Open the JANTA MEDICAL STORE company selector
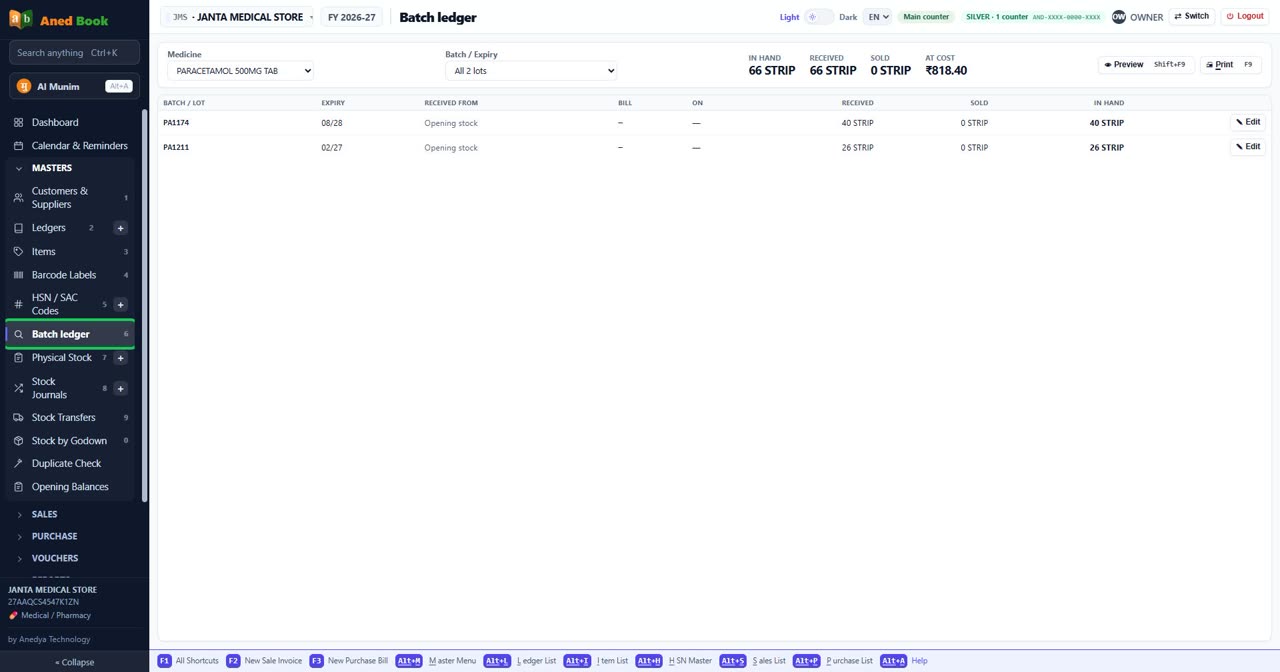Image resolution: width=1280 pixels, height=672 pixels. [238, 17]
